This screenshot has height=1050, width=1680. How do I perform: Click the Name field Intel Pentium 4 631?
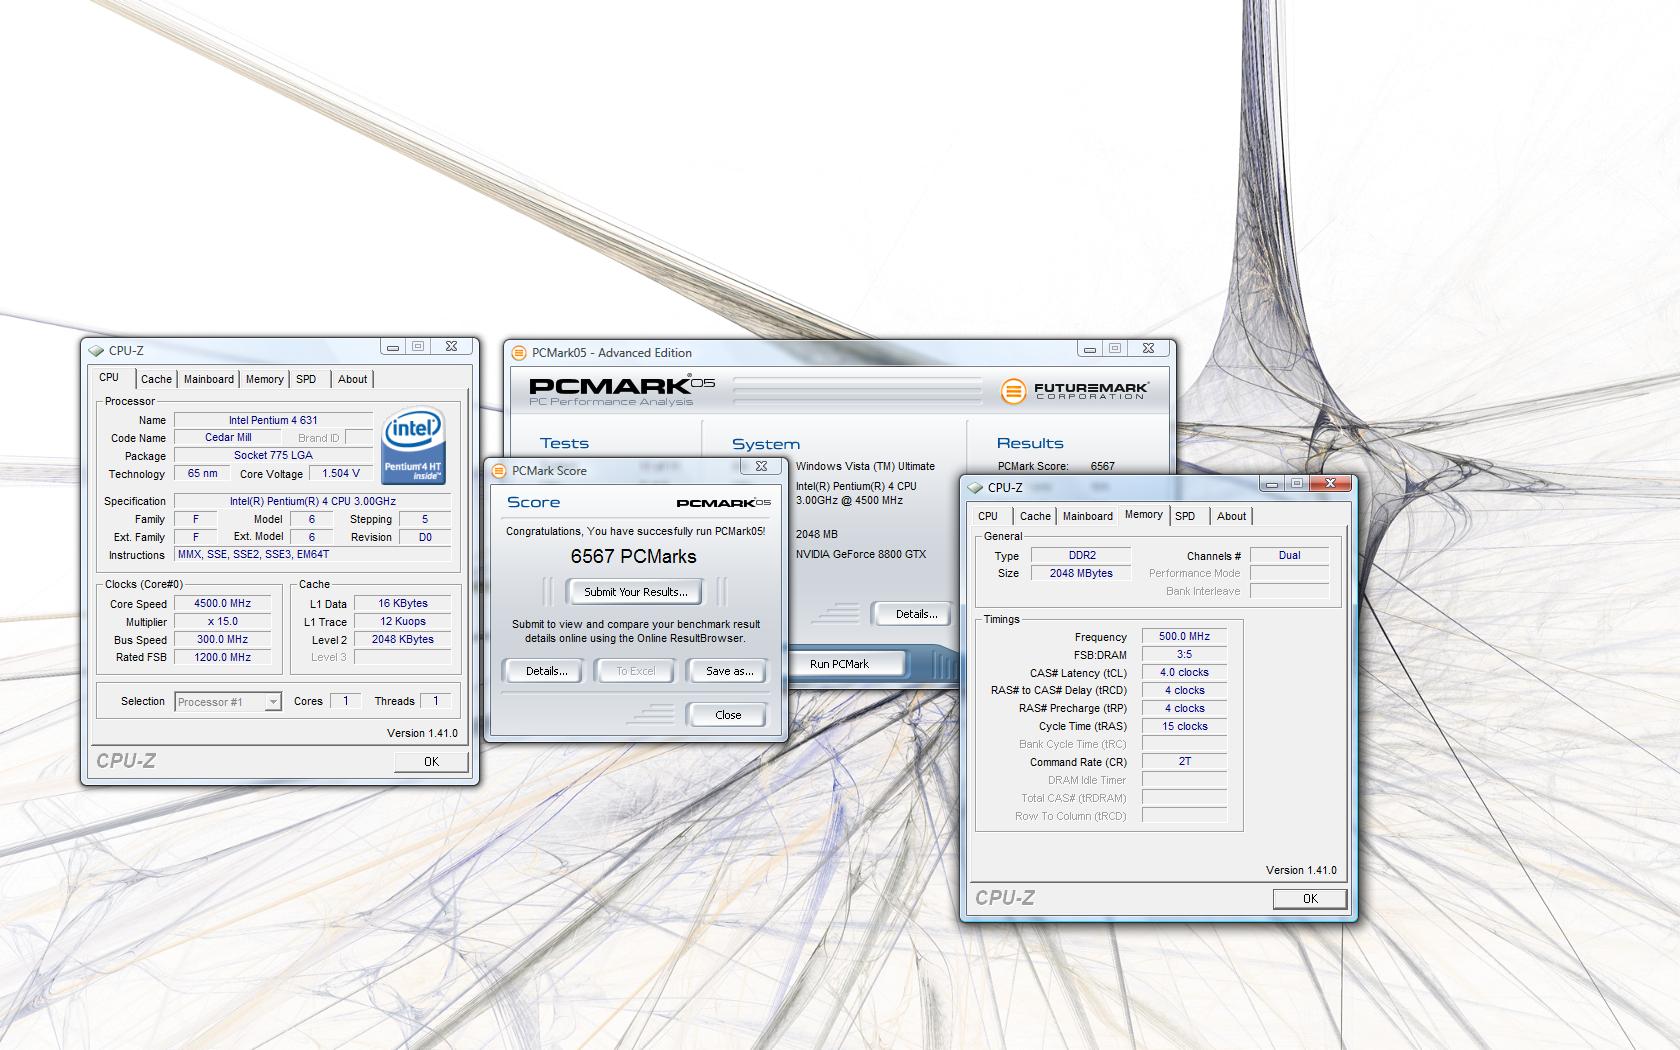273,420
